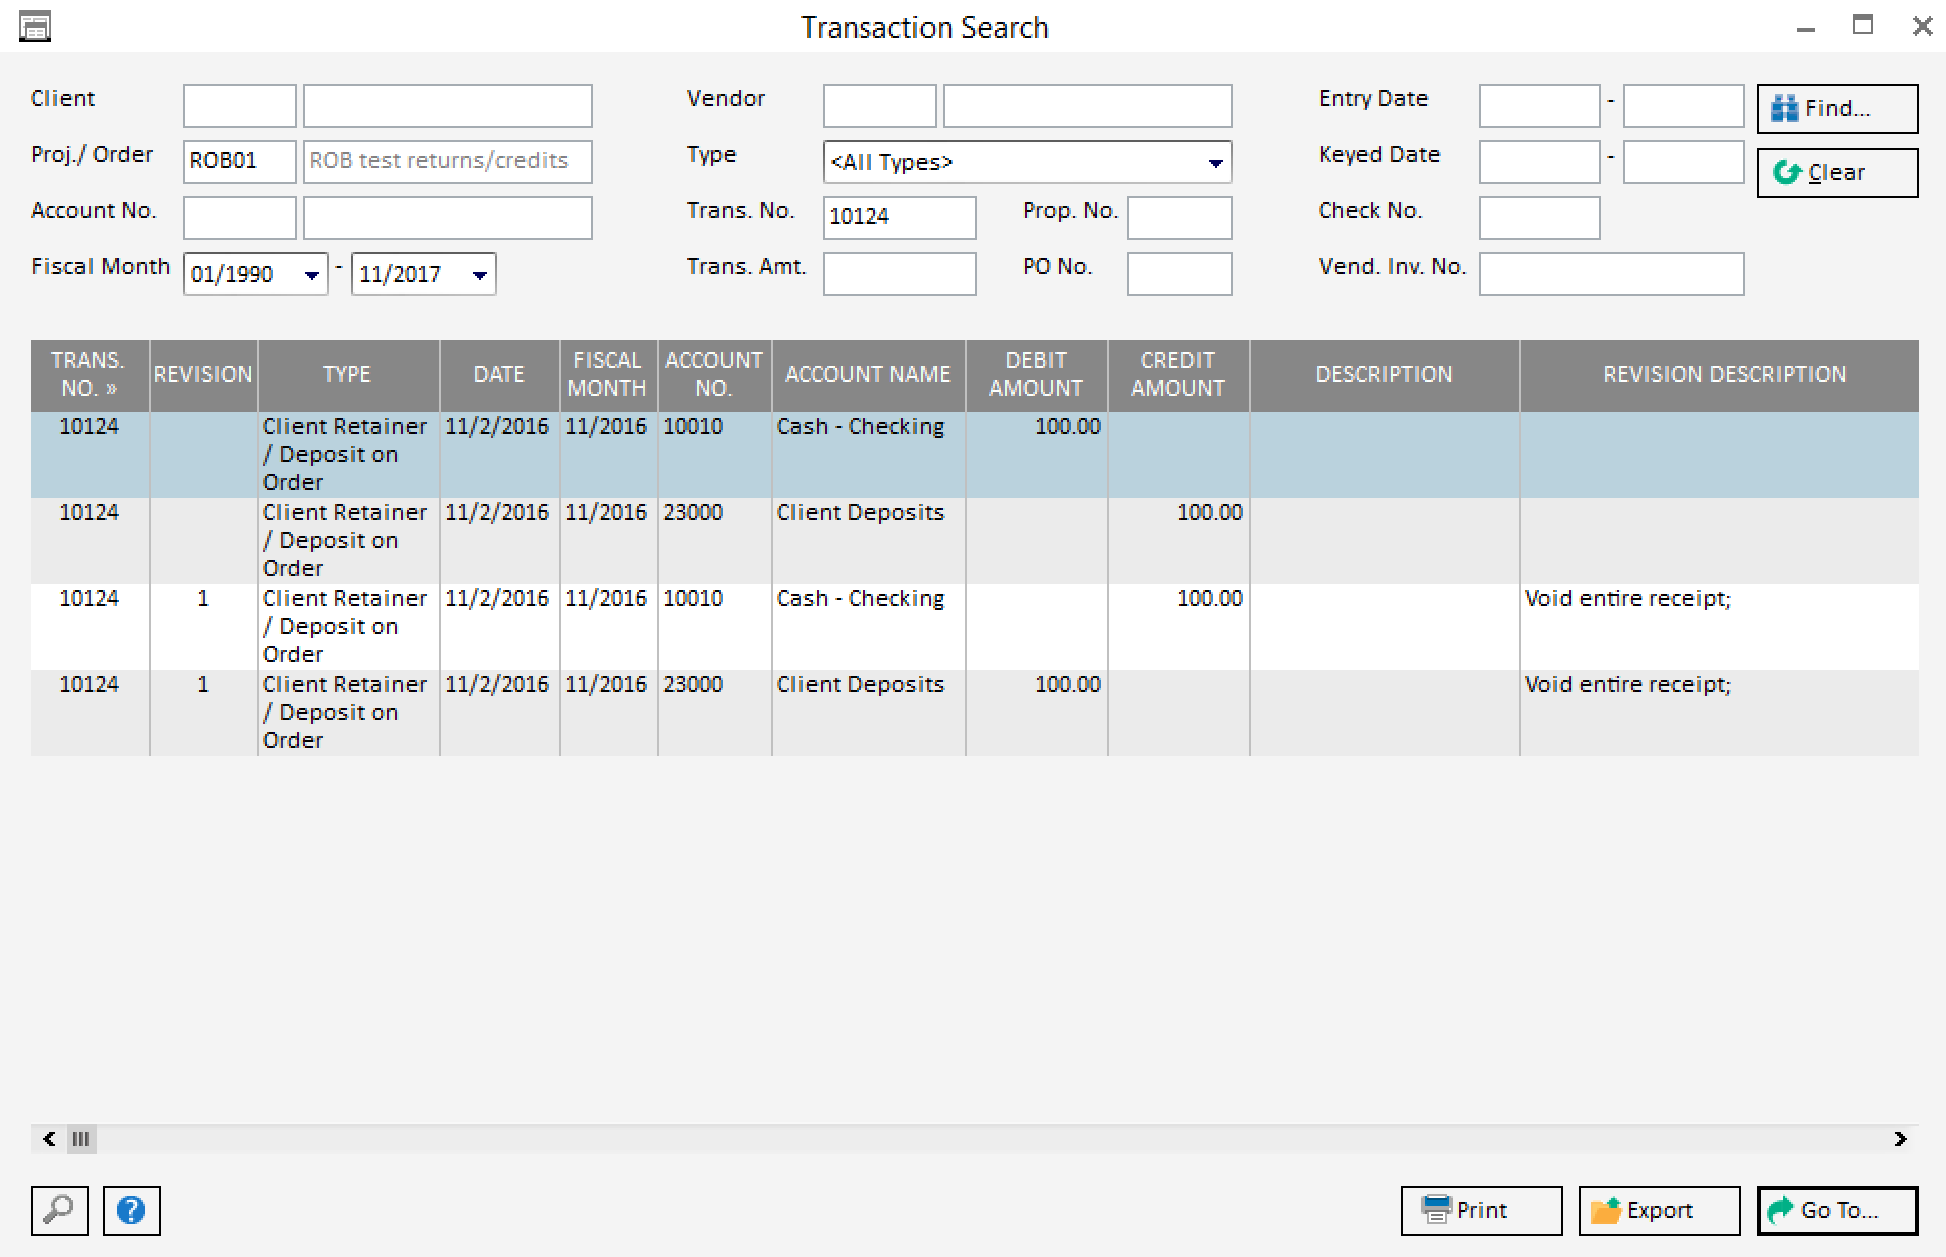Sort results by the TRANS. NO. column

point(88,375)
